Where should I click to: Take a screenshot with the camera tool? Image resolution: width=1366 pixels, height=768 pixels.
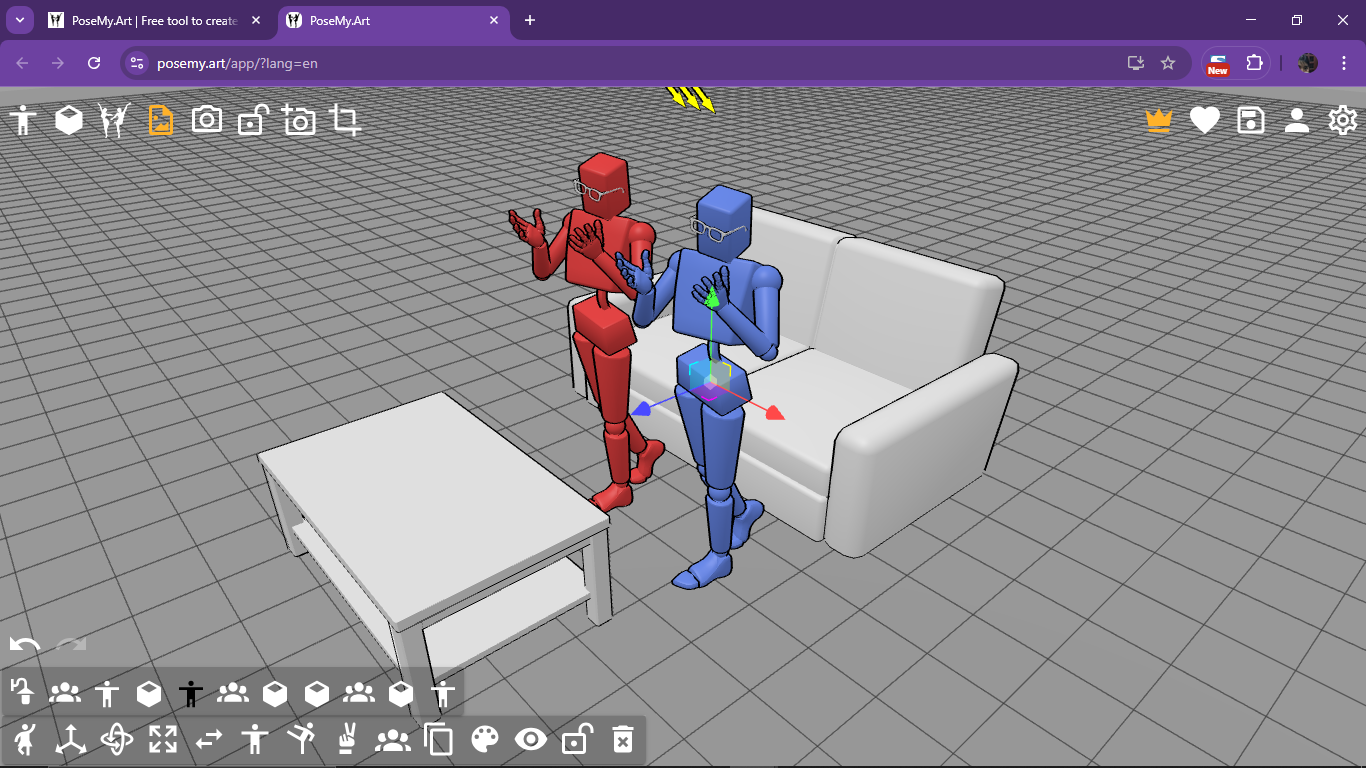pyautogui.click(x=205, y=120)
